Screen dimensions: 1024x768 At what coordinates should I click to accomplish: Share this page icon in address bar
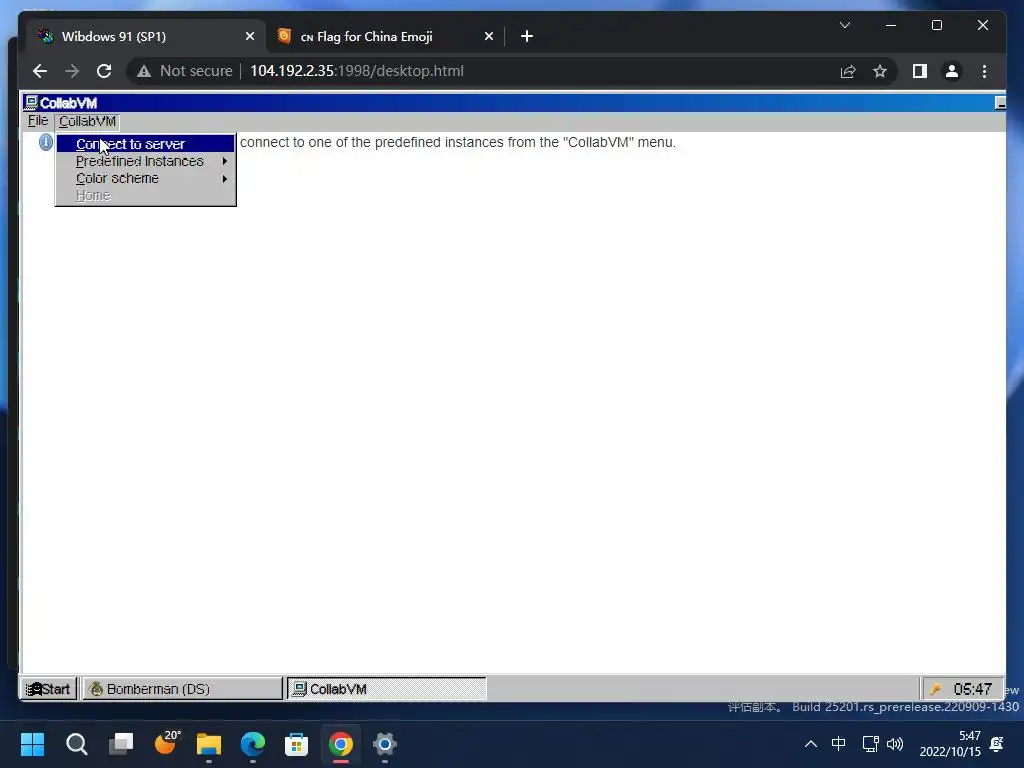click(848, 71)
